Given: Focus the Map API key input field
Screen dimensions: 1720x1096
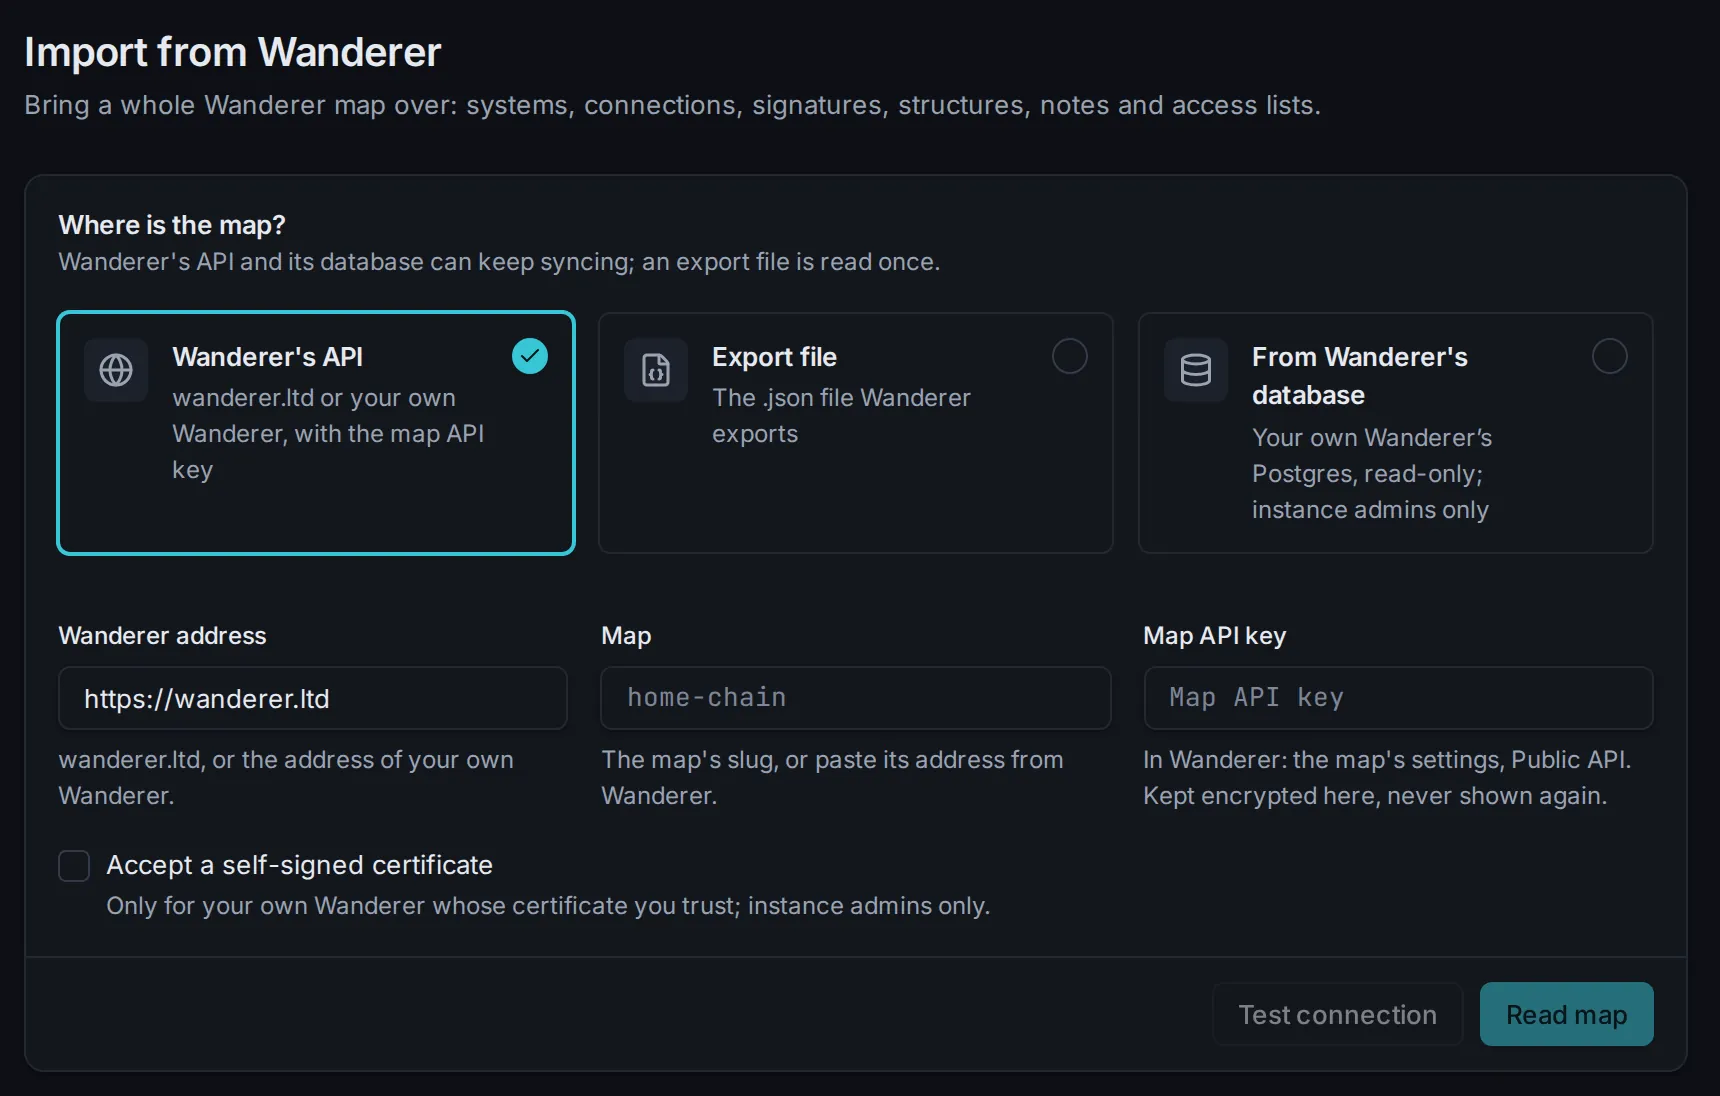Looking at the screenshot, I should (1398, 698).
